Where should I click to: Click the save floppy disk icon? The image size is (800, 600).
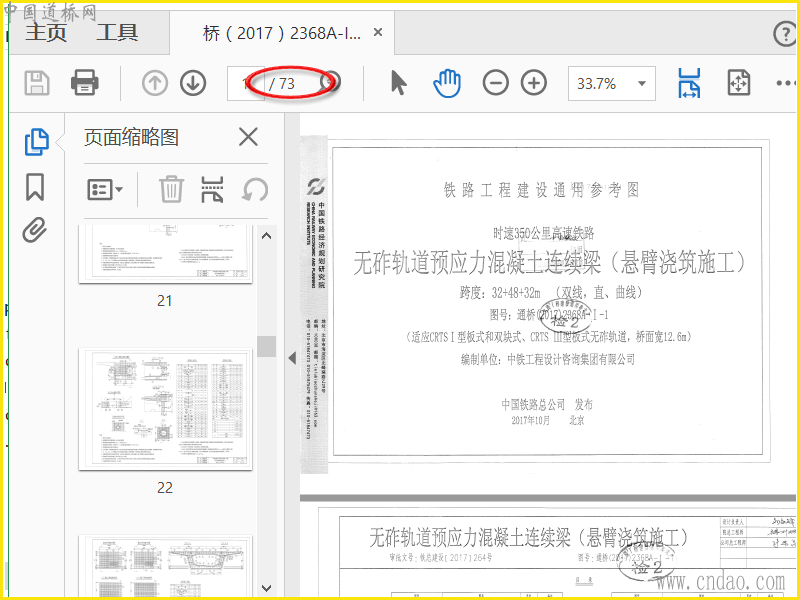(37, 83)
